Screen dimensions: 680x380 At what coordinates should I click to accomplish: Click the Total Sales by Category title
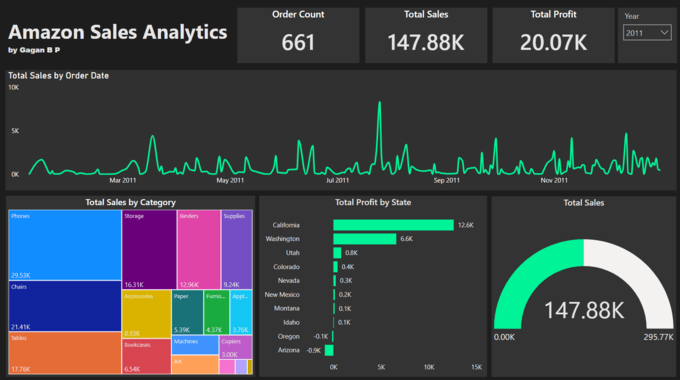131,202
